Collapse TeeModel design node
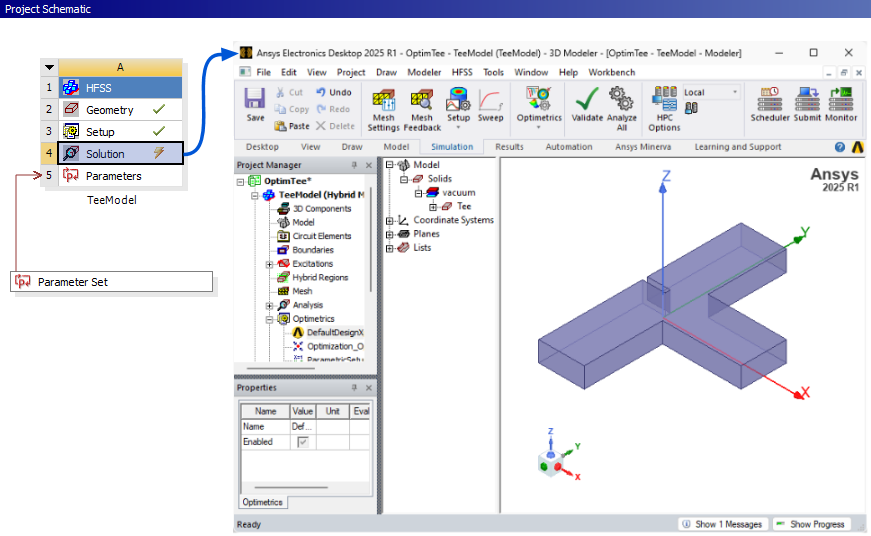Viewport: 871px width, 536px height. (255, 196)
